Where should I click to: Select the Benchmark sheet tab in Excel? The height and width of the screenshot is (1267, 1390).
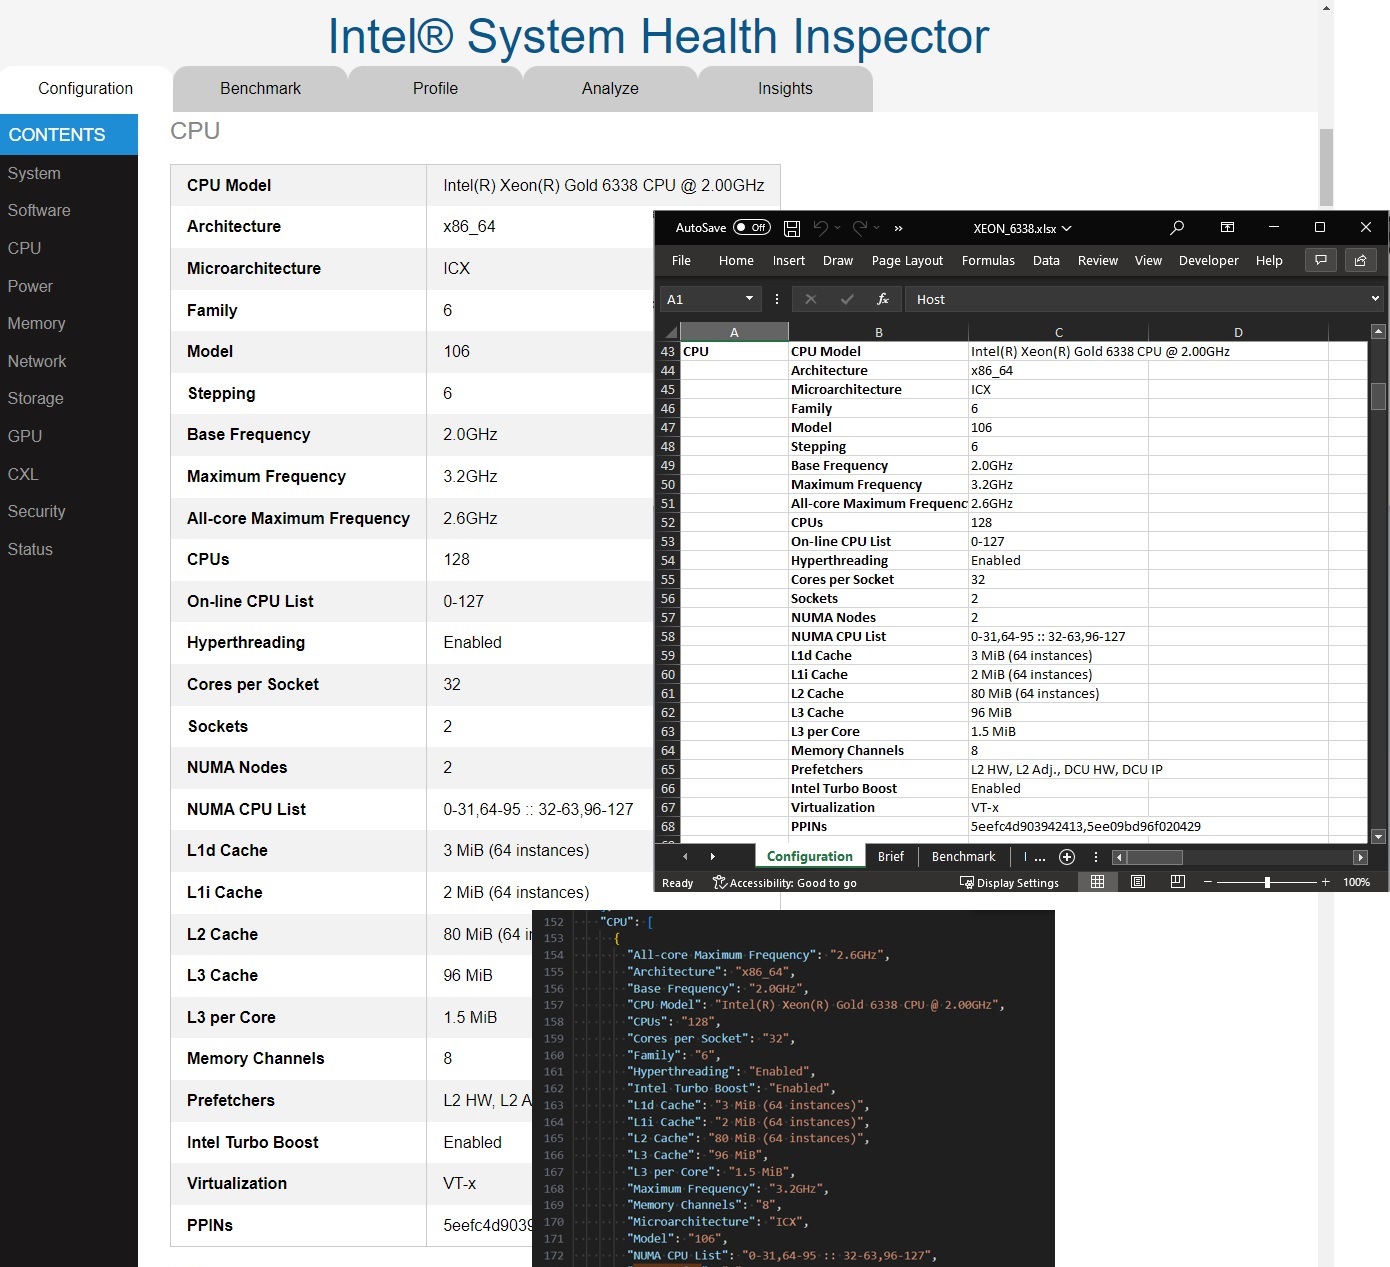click(x=963, y=856)
